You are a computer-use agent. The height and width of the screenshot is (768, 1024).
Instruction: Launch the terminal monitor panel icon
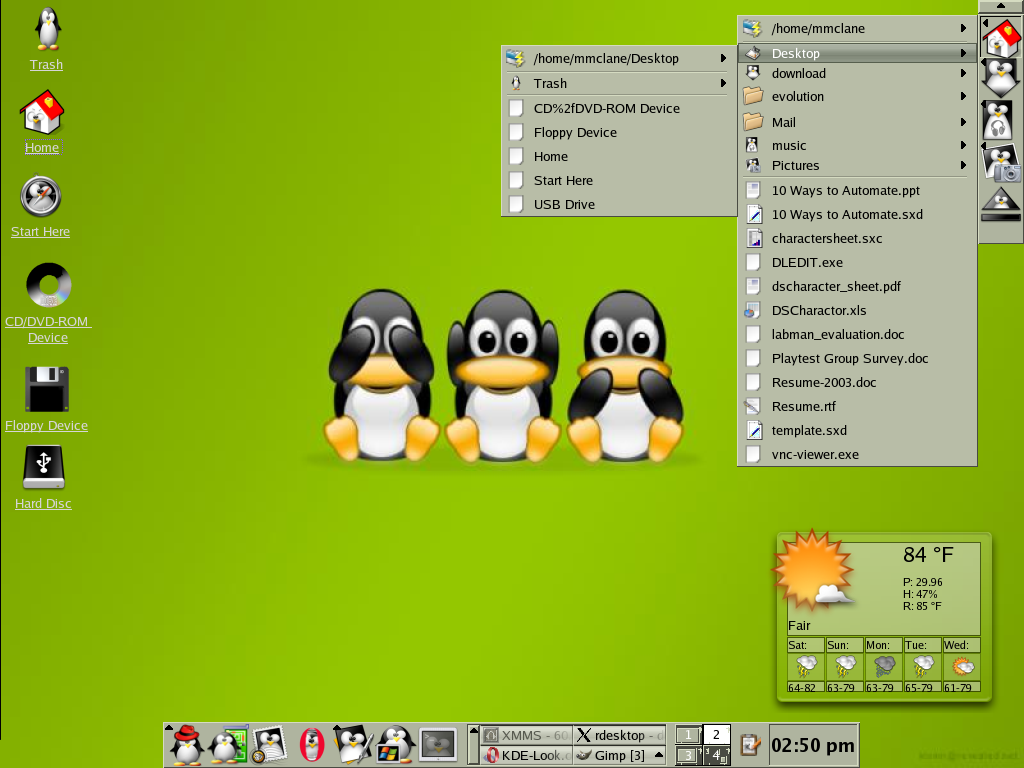coord(438,744)
